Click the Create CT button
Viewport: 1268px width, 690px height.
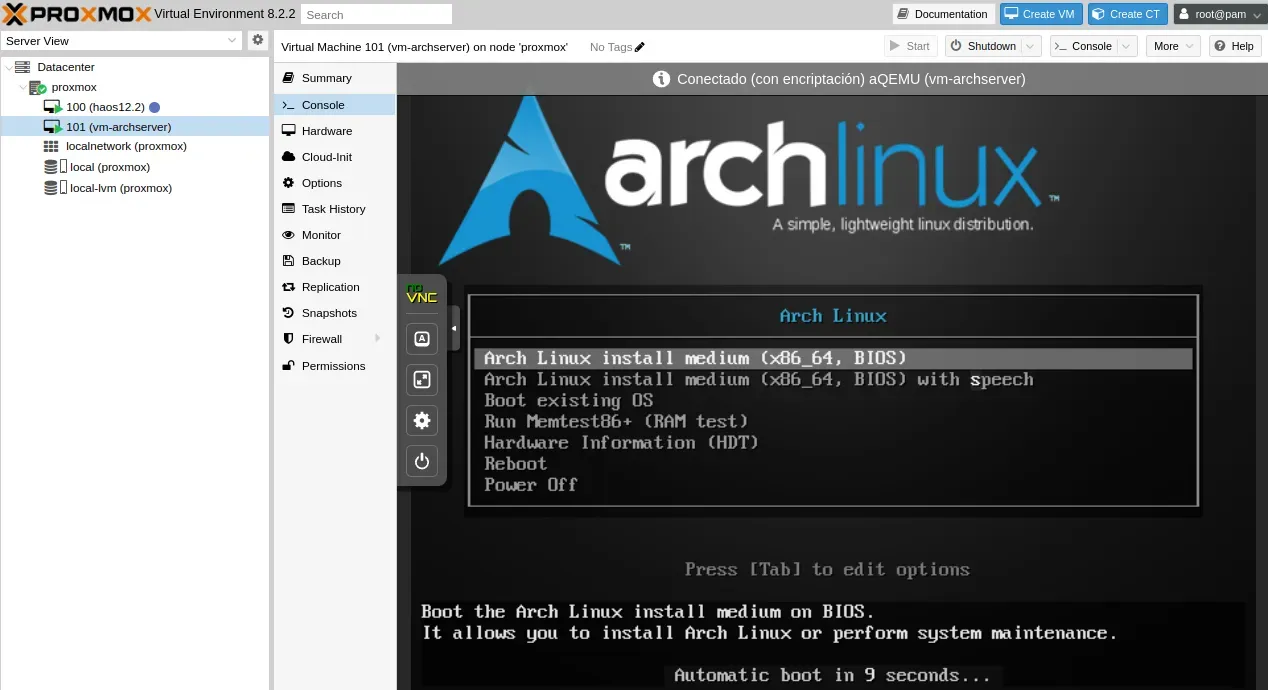[x=1127, y=14]
